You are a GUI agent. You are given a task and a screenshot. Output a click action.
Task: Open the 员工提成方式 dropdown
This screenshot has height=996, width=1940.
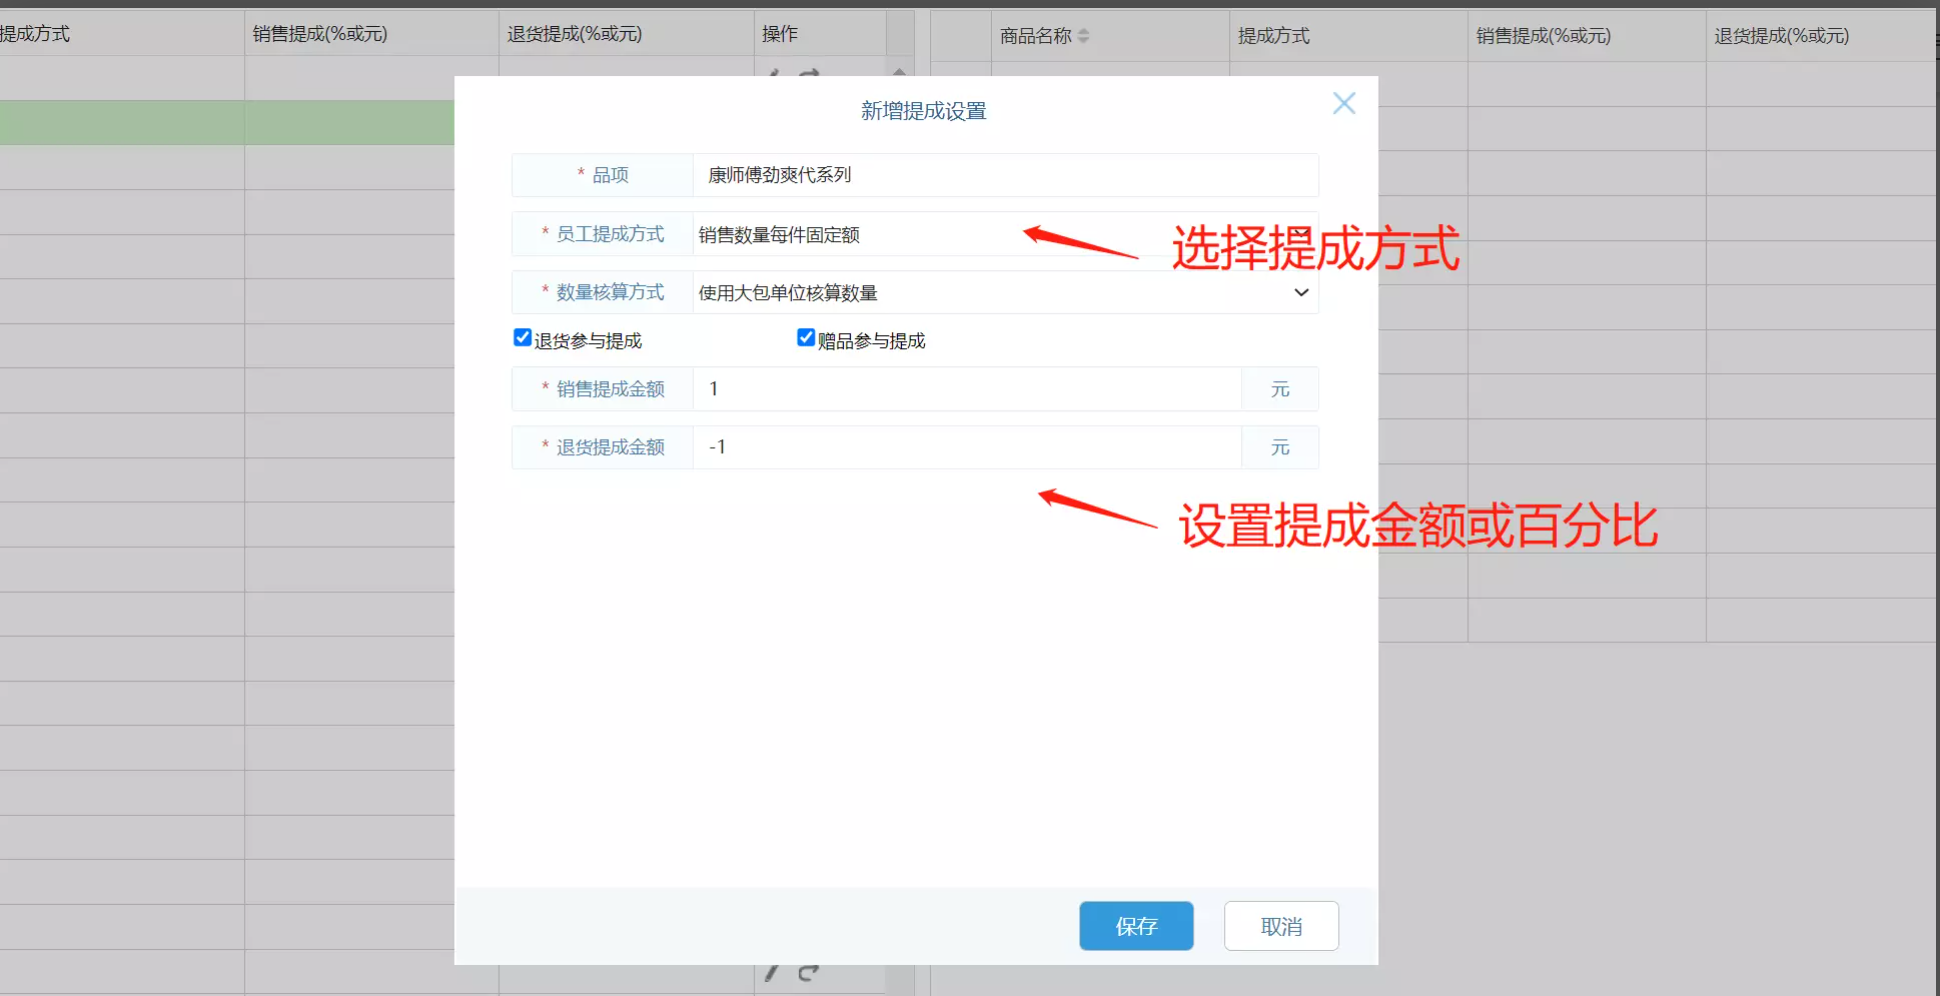pos(1004,235)
